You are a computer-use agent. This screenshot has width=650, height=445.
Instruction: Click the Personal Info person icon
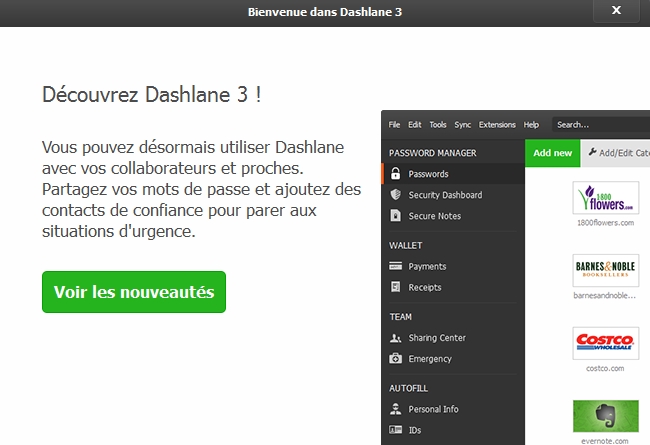[395, 409]
